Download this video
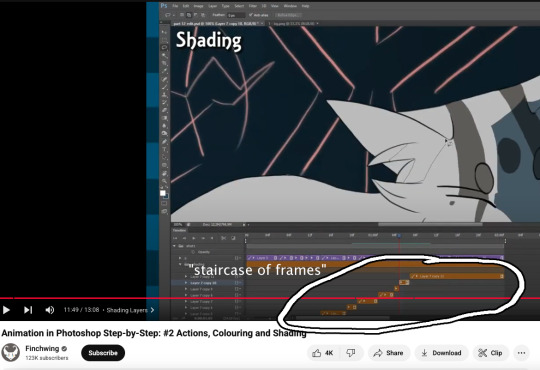Image resolution: width=540 pixels, height=370 pixels. pos(442,353)
